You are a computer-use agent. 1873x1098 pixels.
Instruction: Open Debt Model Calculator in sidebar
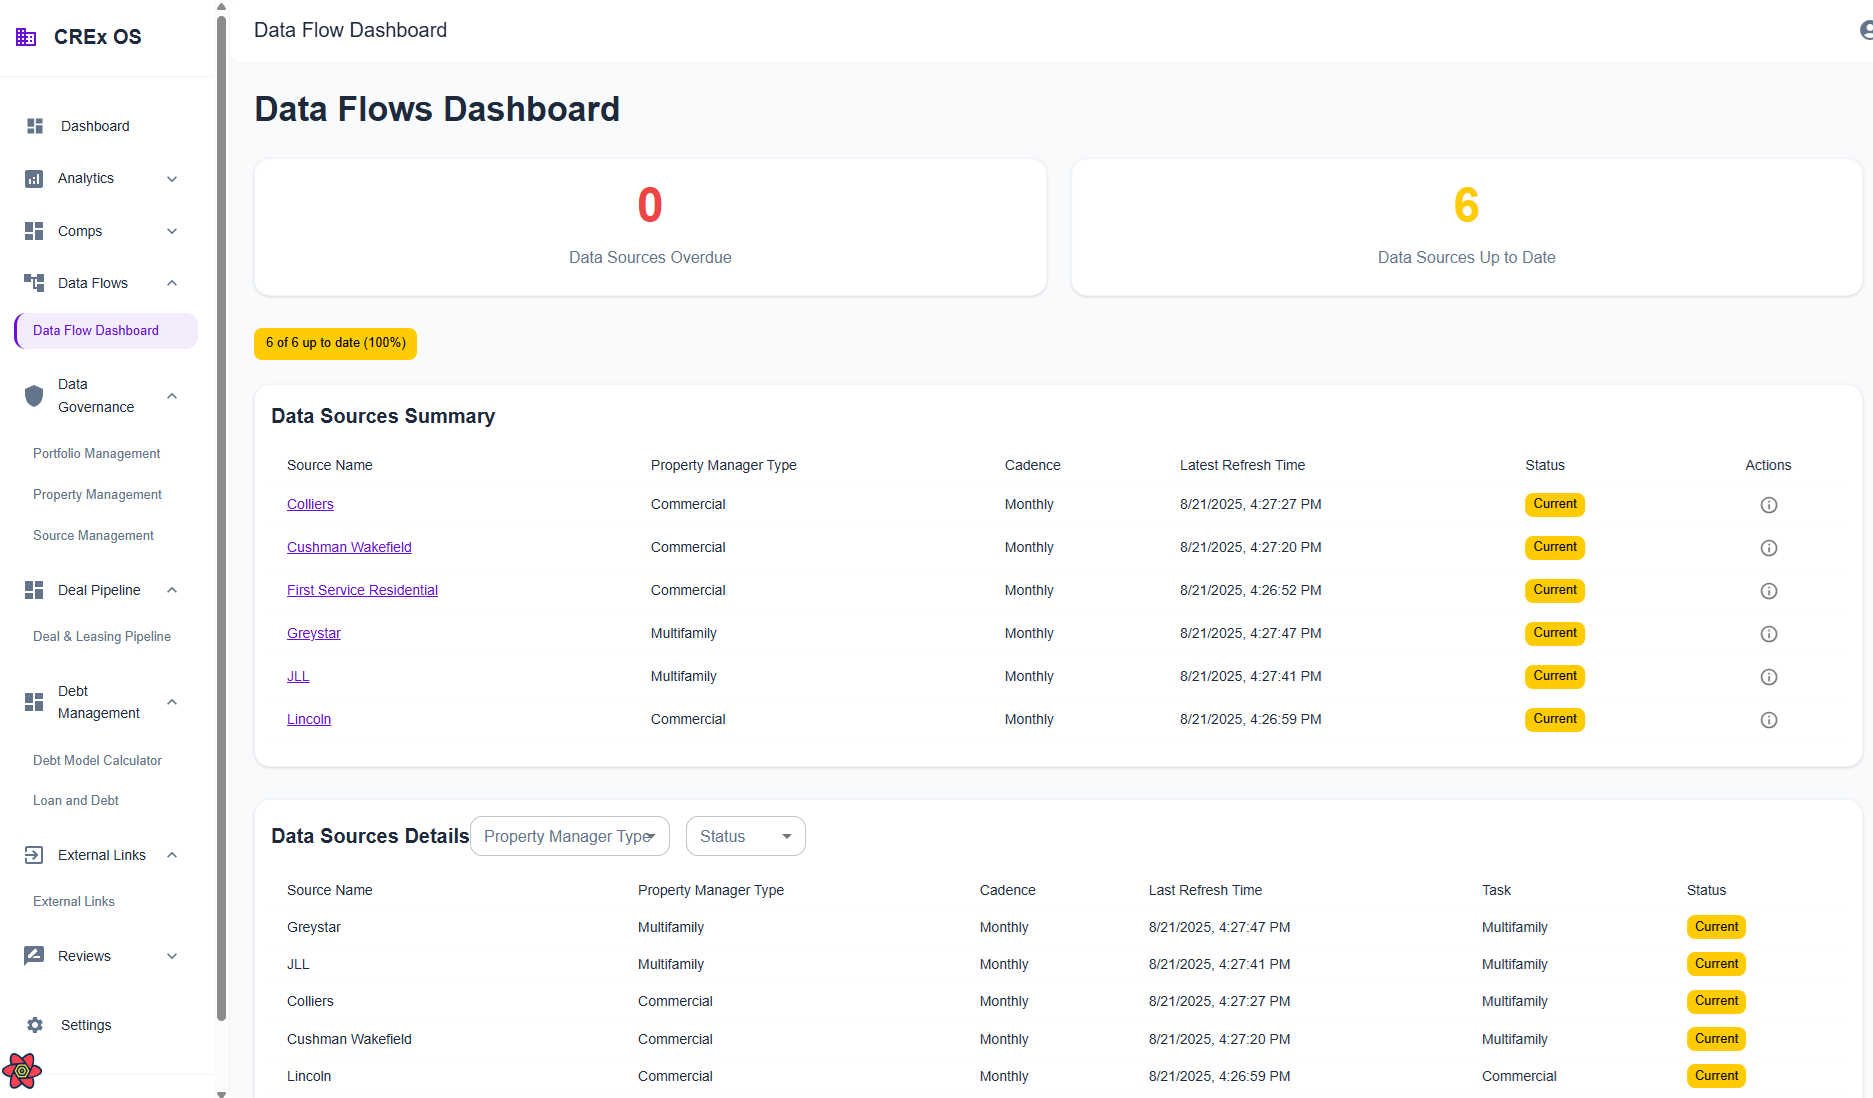point(97,761)
